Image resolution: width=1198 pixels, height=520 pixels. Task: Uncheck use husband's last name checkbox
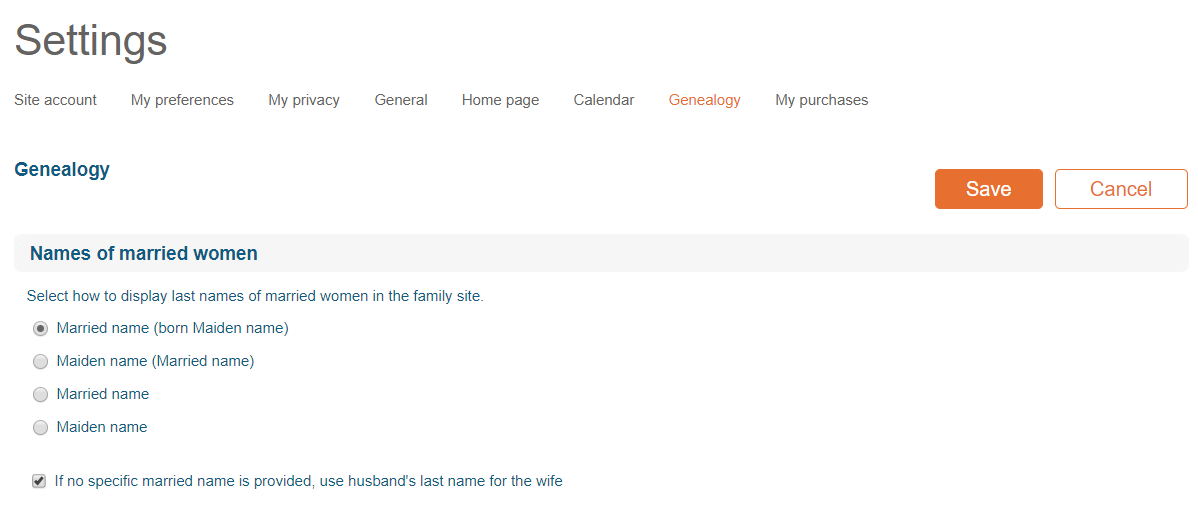pos(39,481)
